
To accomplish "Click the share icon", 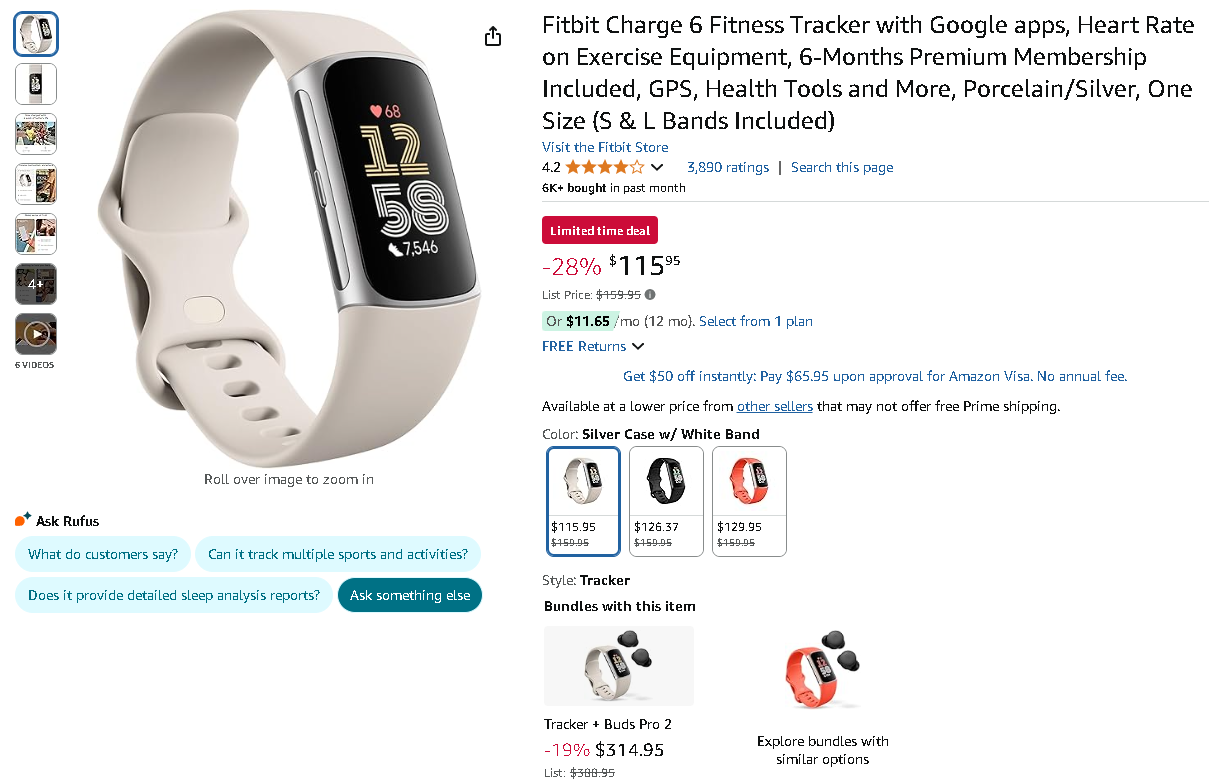I will tap(492, 35).
